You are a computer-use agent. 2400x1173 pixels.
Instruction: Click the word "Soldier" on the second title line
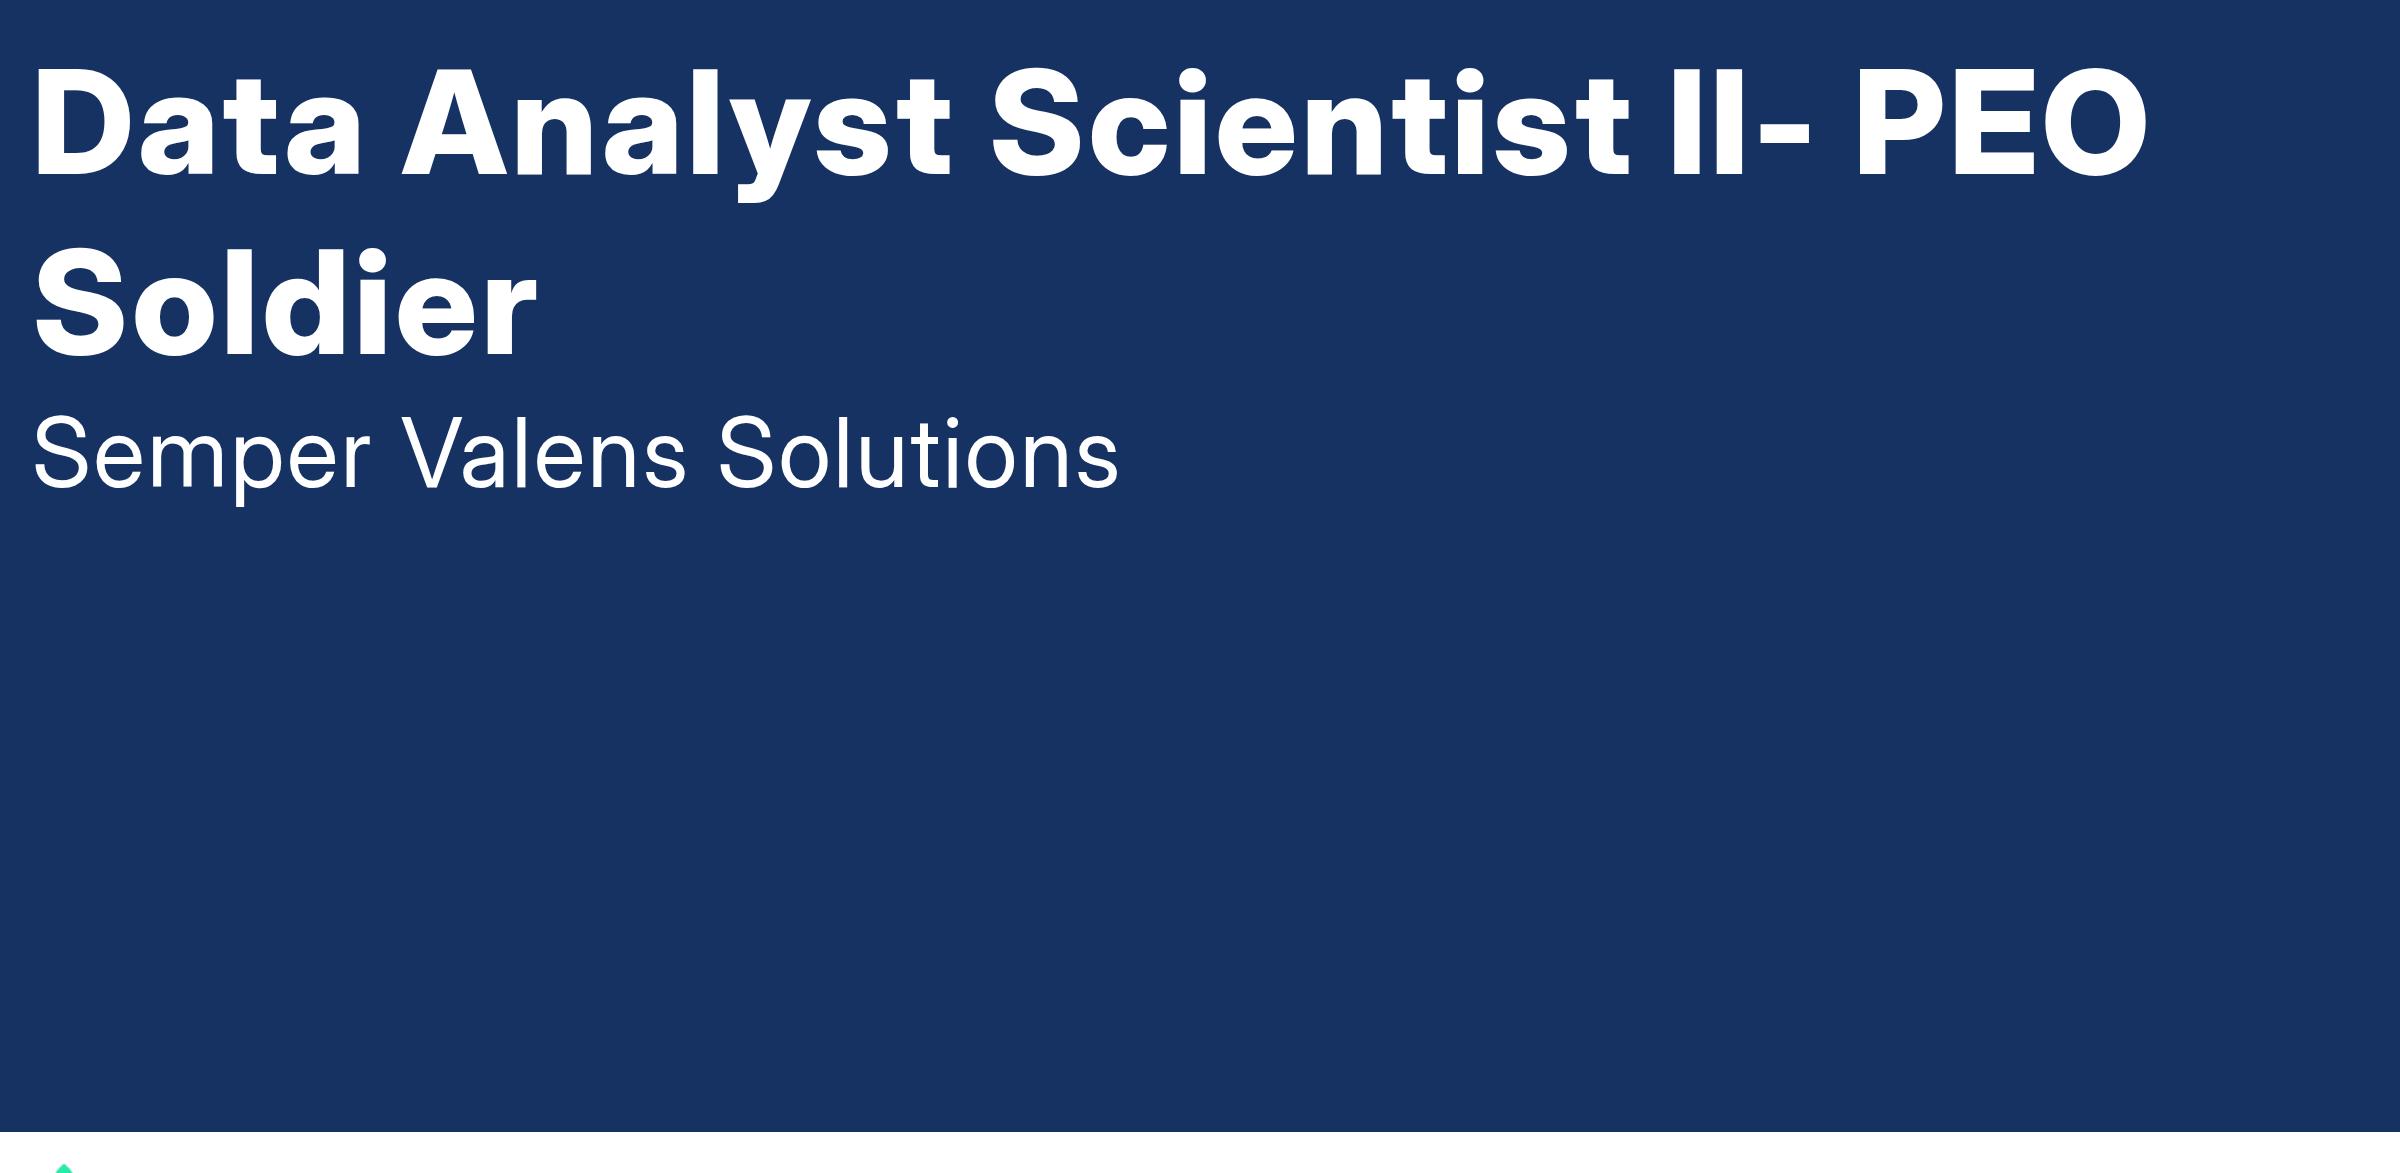(x=286, y=304)
